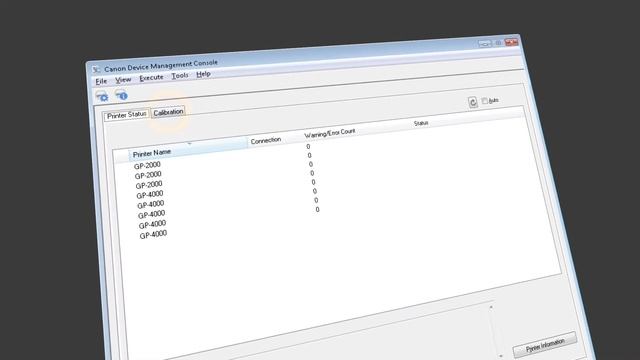Image resolution: width=640 pixels, height=360 pixels.
Task: Enable the Auto refresh checkbox
Action: tap(484, 100)
